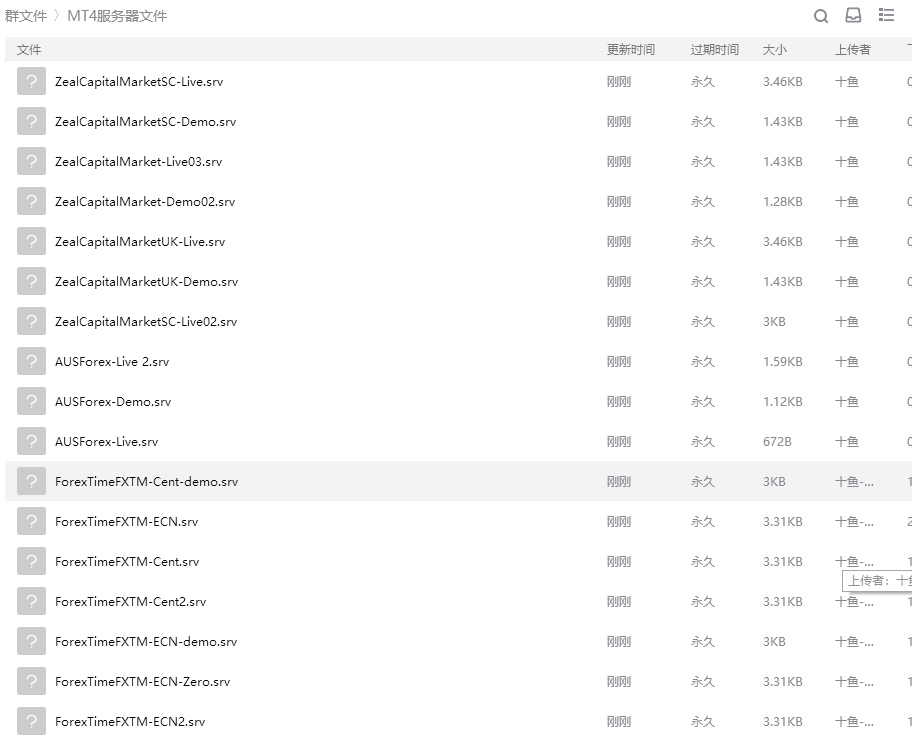Select file name ForexTimeFXTM-Cent2.srv

click(131, 602)
